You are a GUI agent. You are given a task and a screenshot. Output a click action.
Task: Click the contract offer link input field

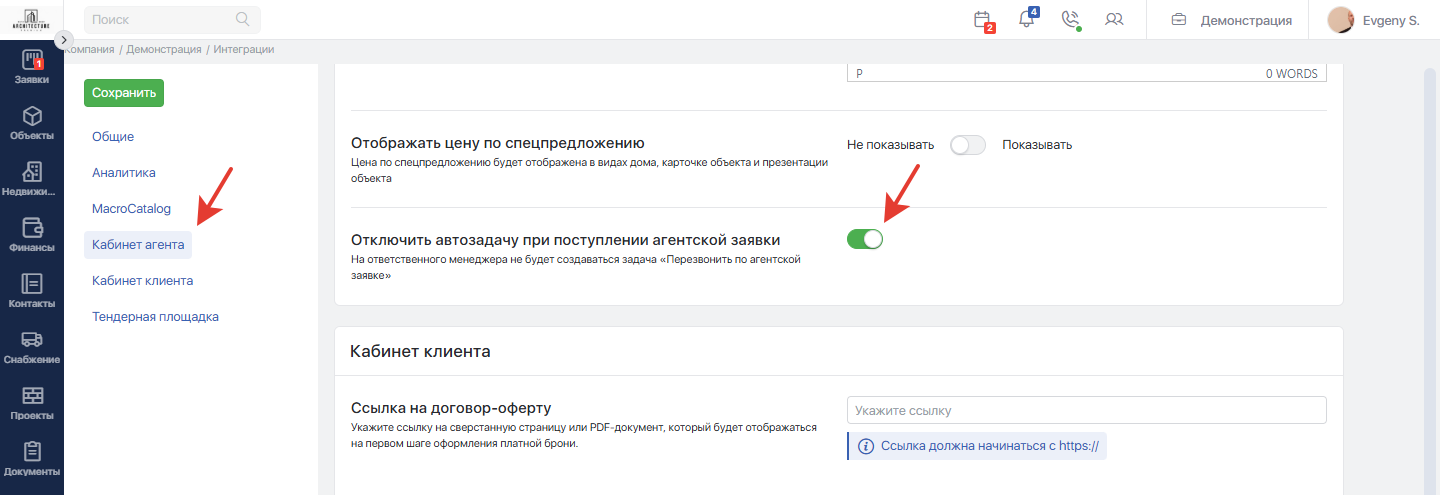click(1086, 411)
